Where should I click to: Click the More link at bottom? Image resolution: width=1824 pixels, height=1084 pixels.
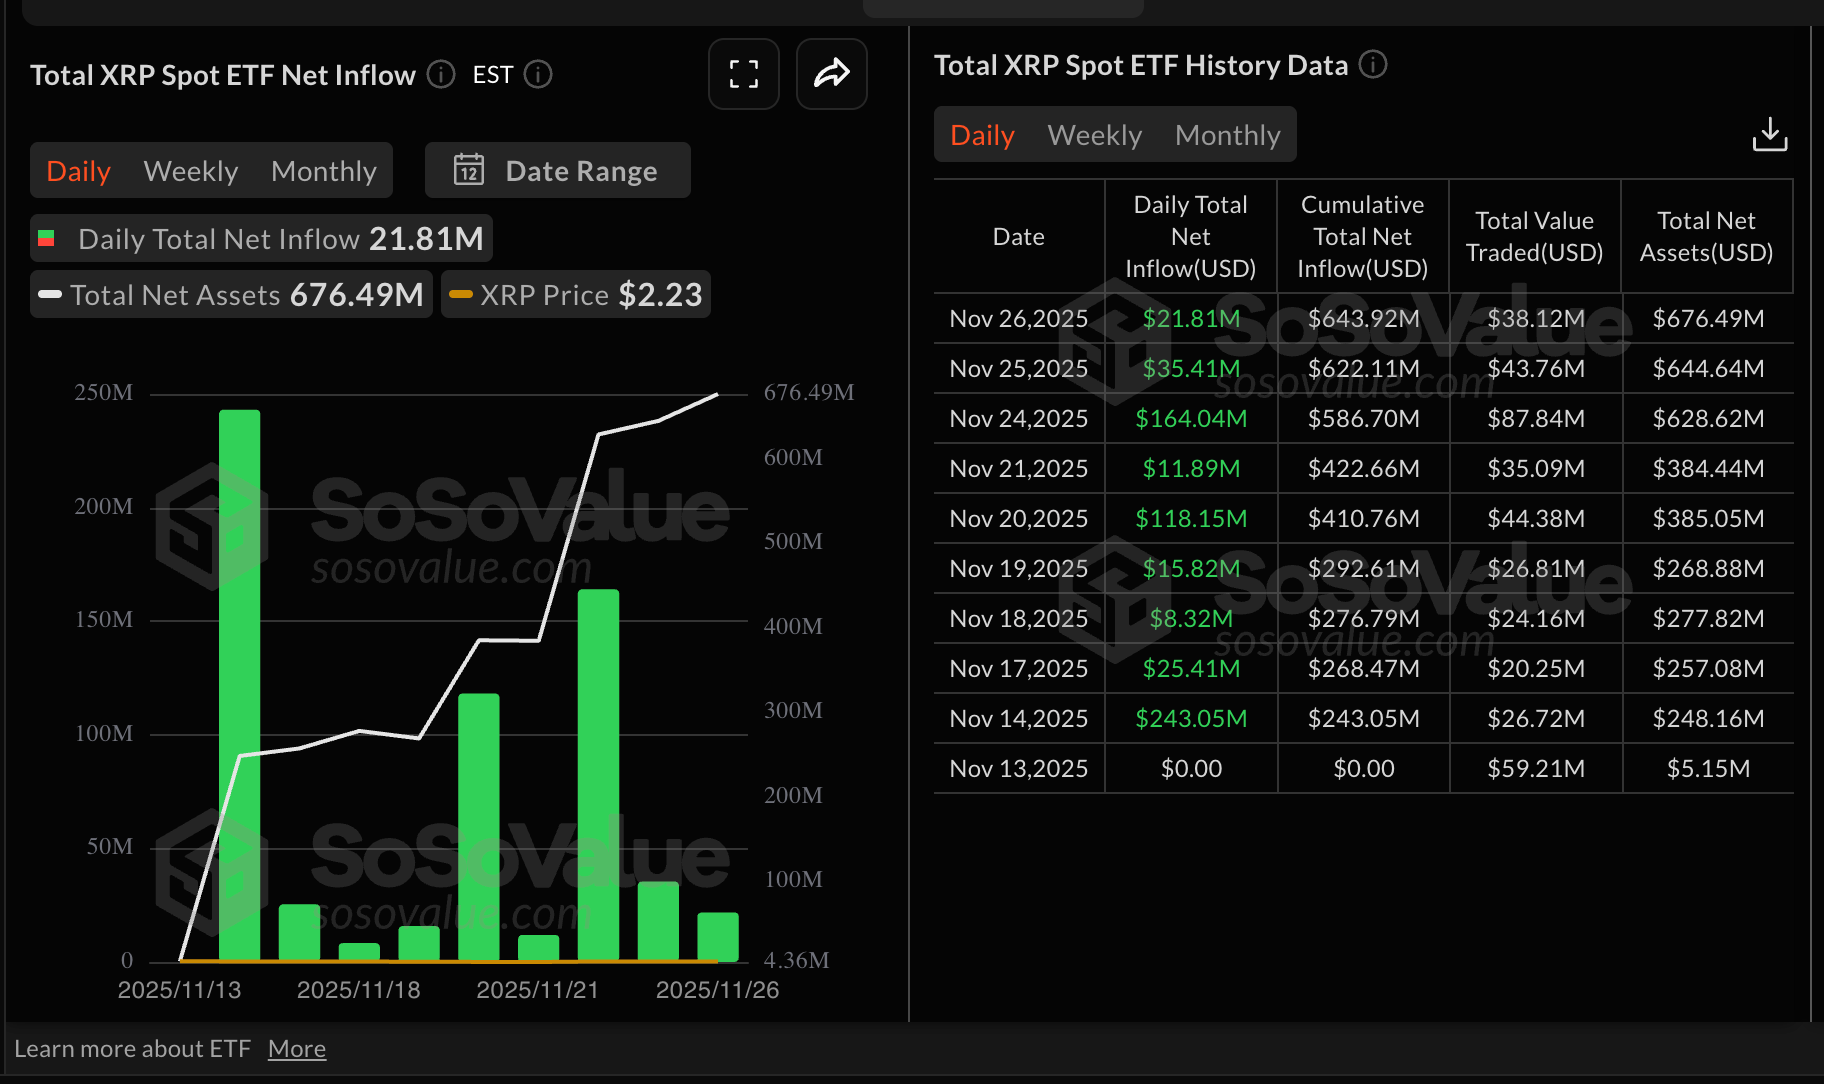point(297,1048)
